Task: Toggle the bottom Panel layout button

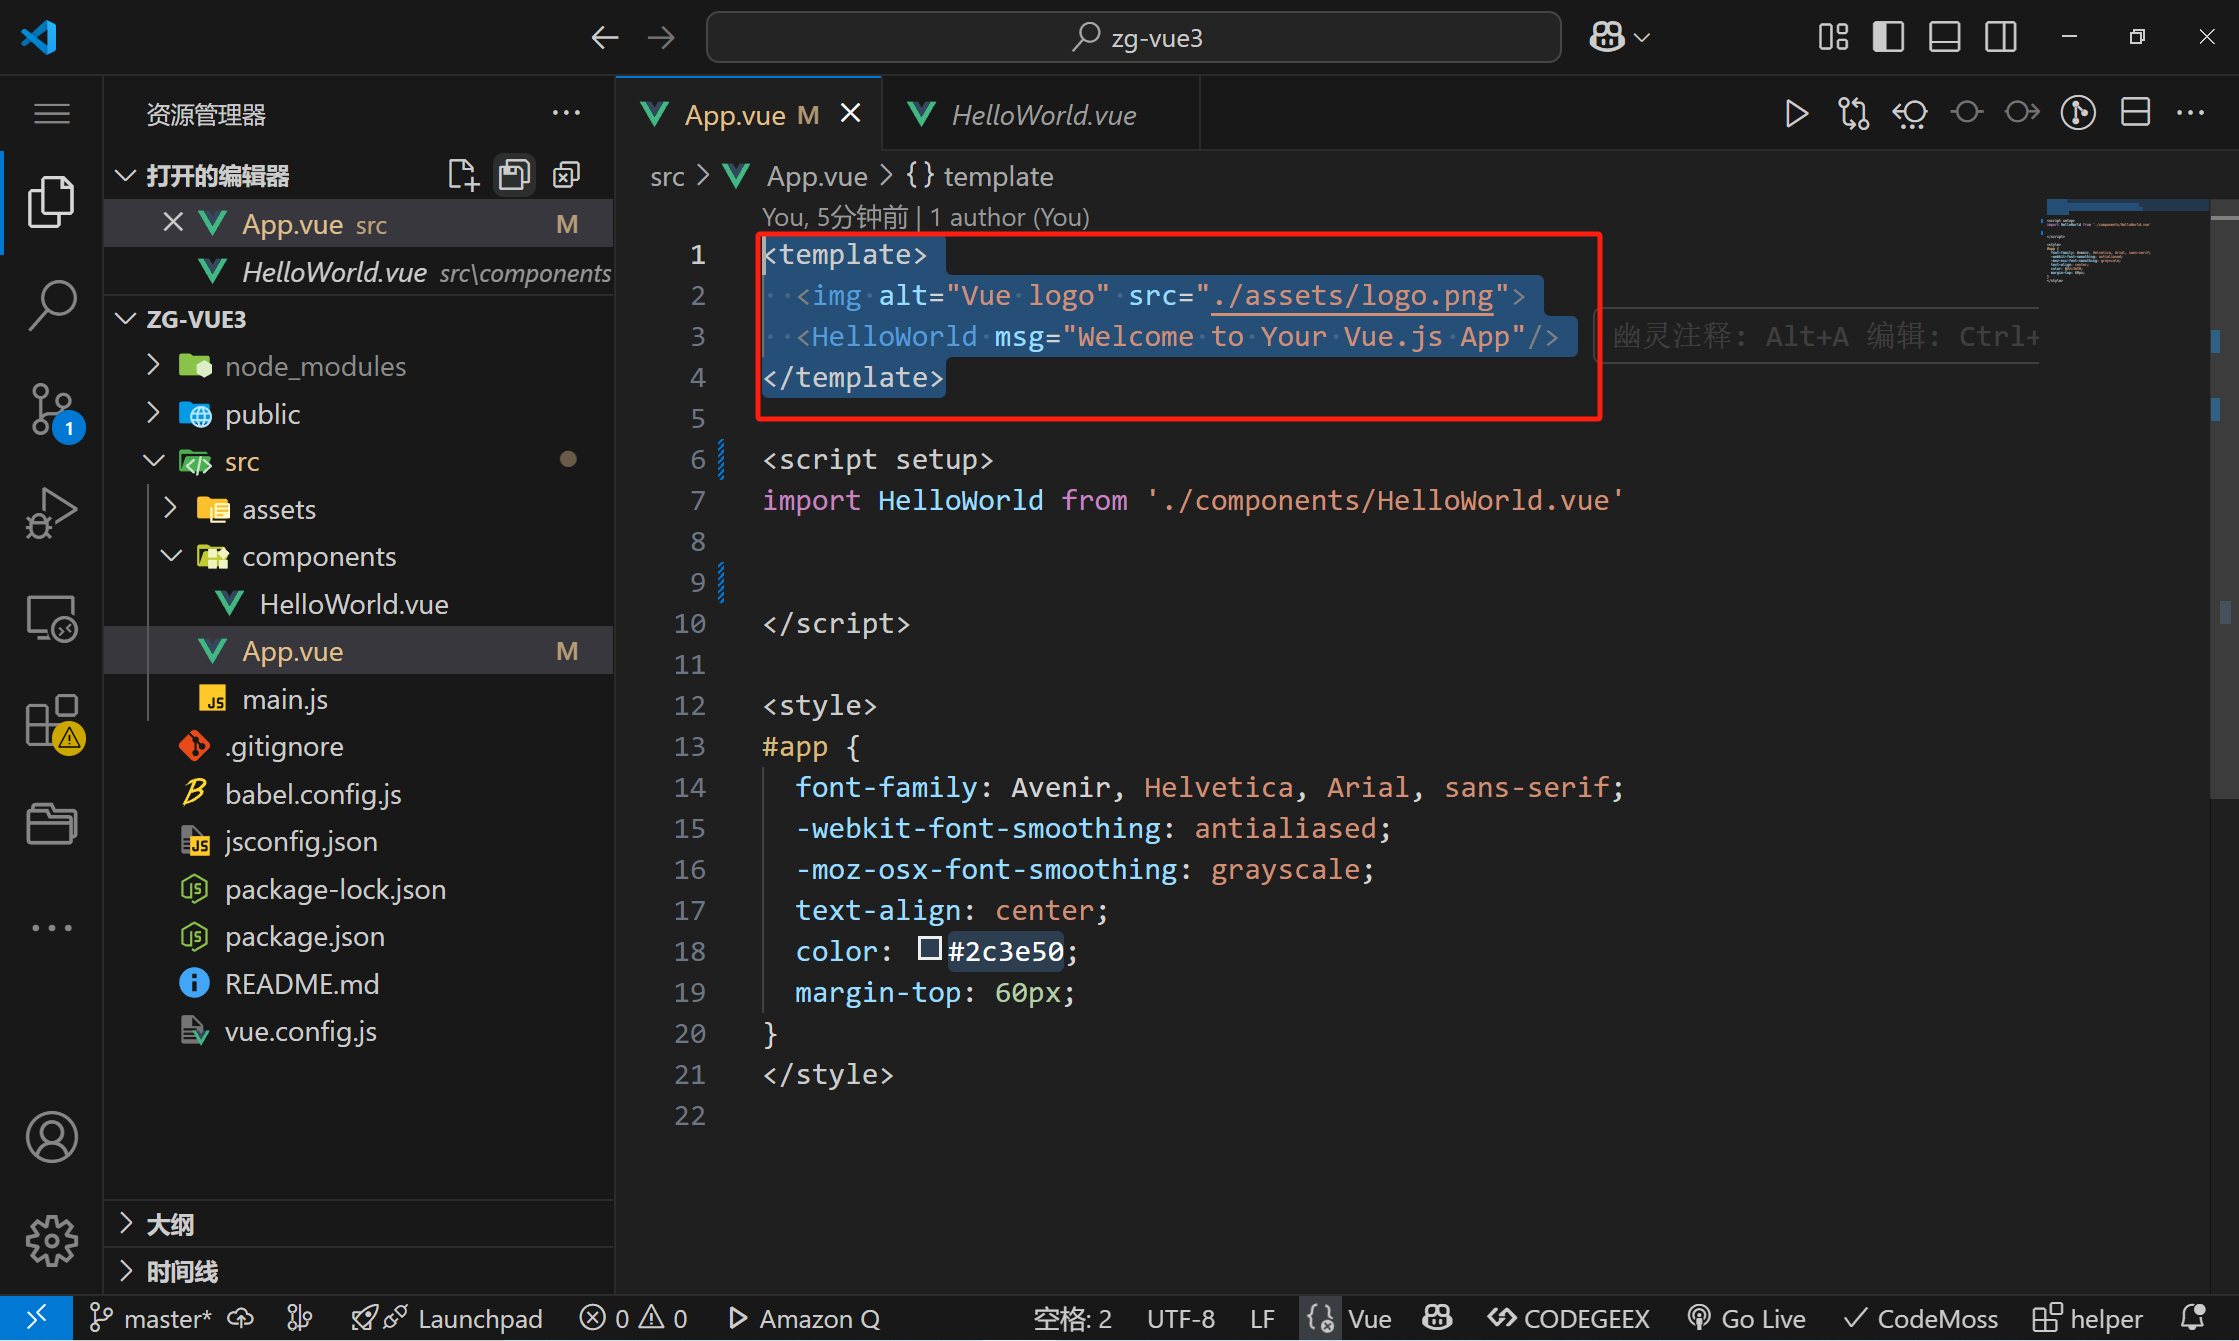Action: 1944,37
